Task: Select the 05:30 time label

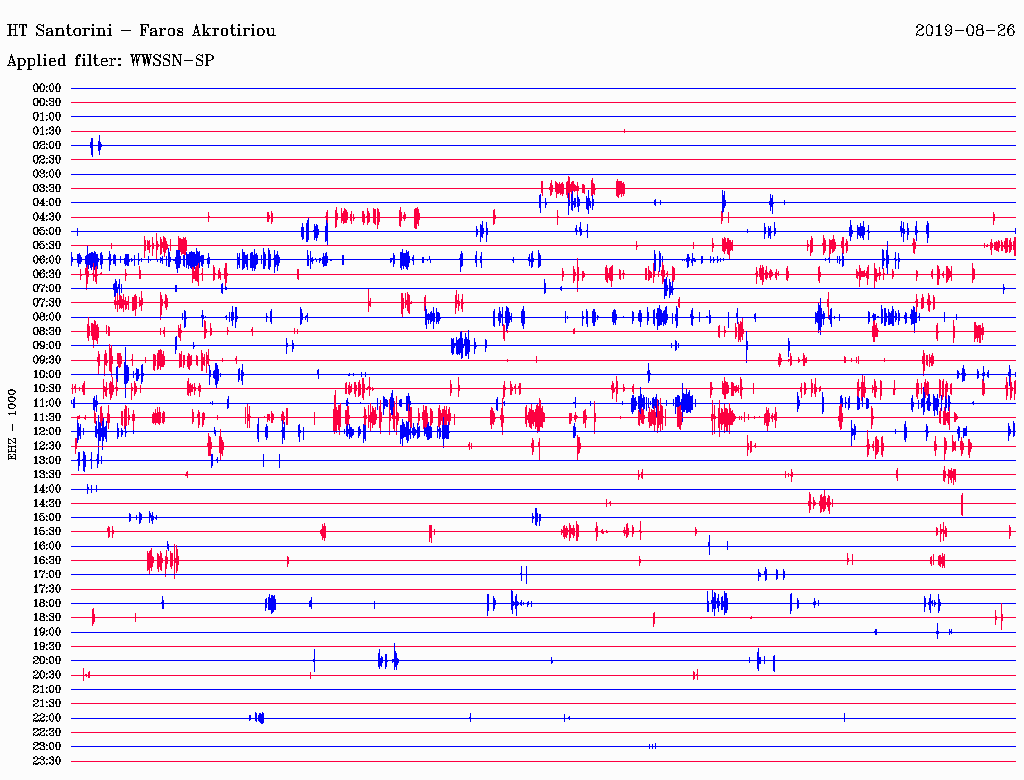Action: click(x=46, y=246)
